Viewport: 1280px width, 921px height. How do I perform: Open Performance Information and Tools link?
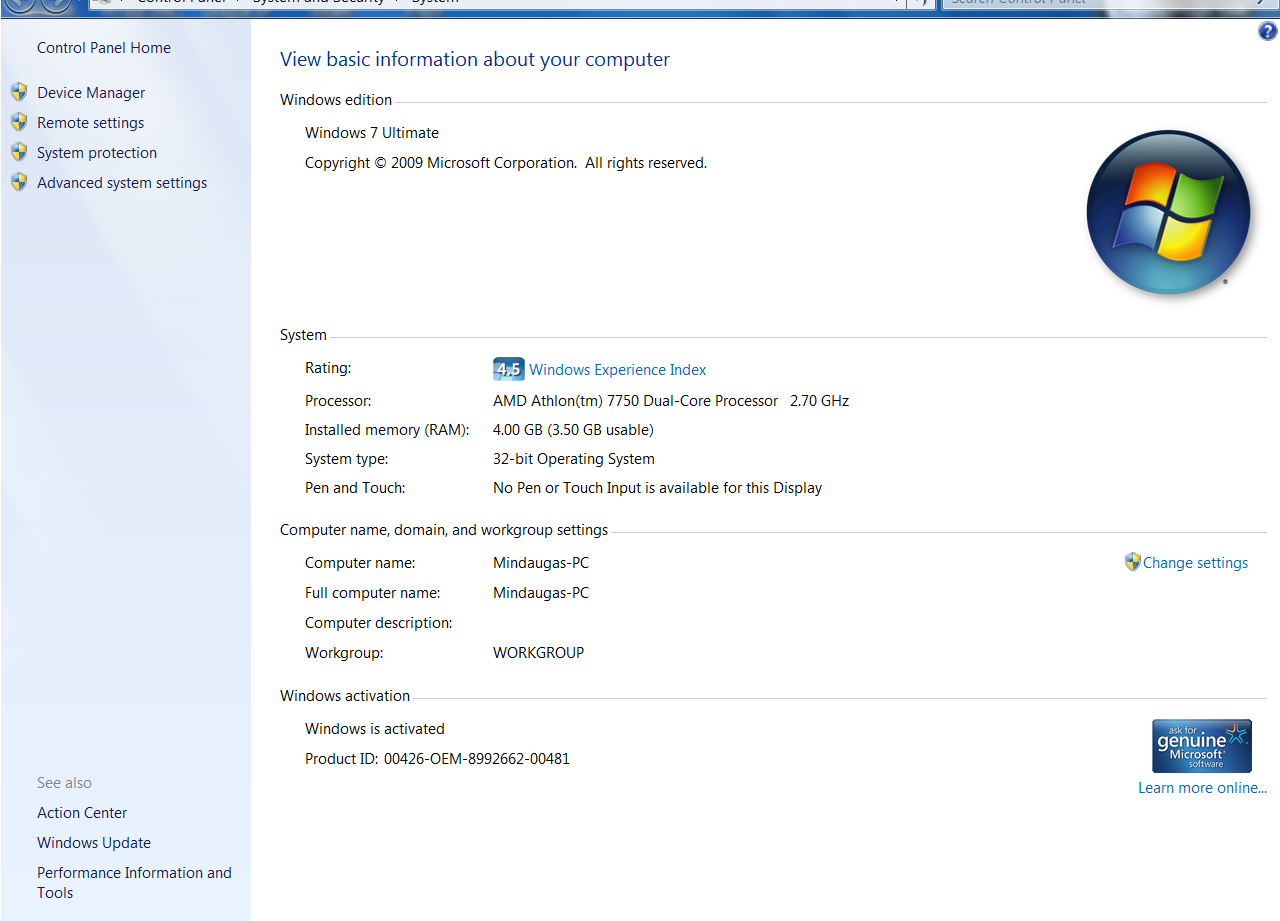coord(134,883)
